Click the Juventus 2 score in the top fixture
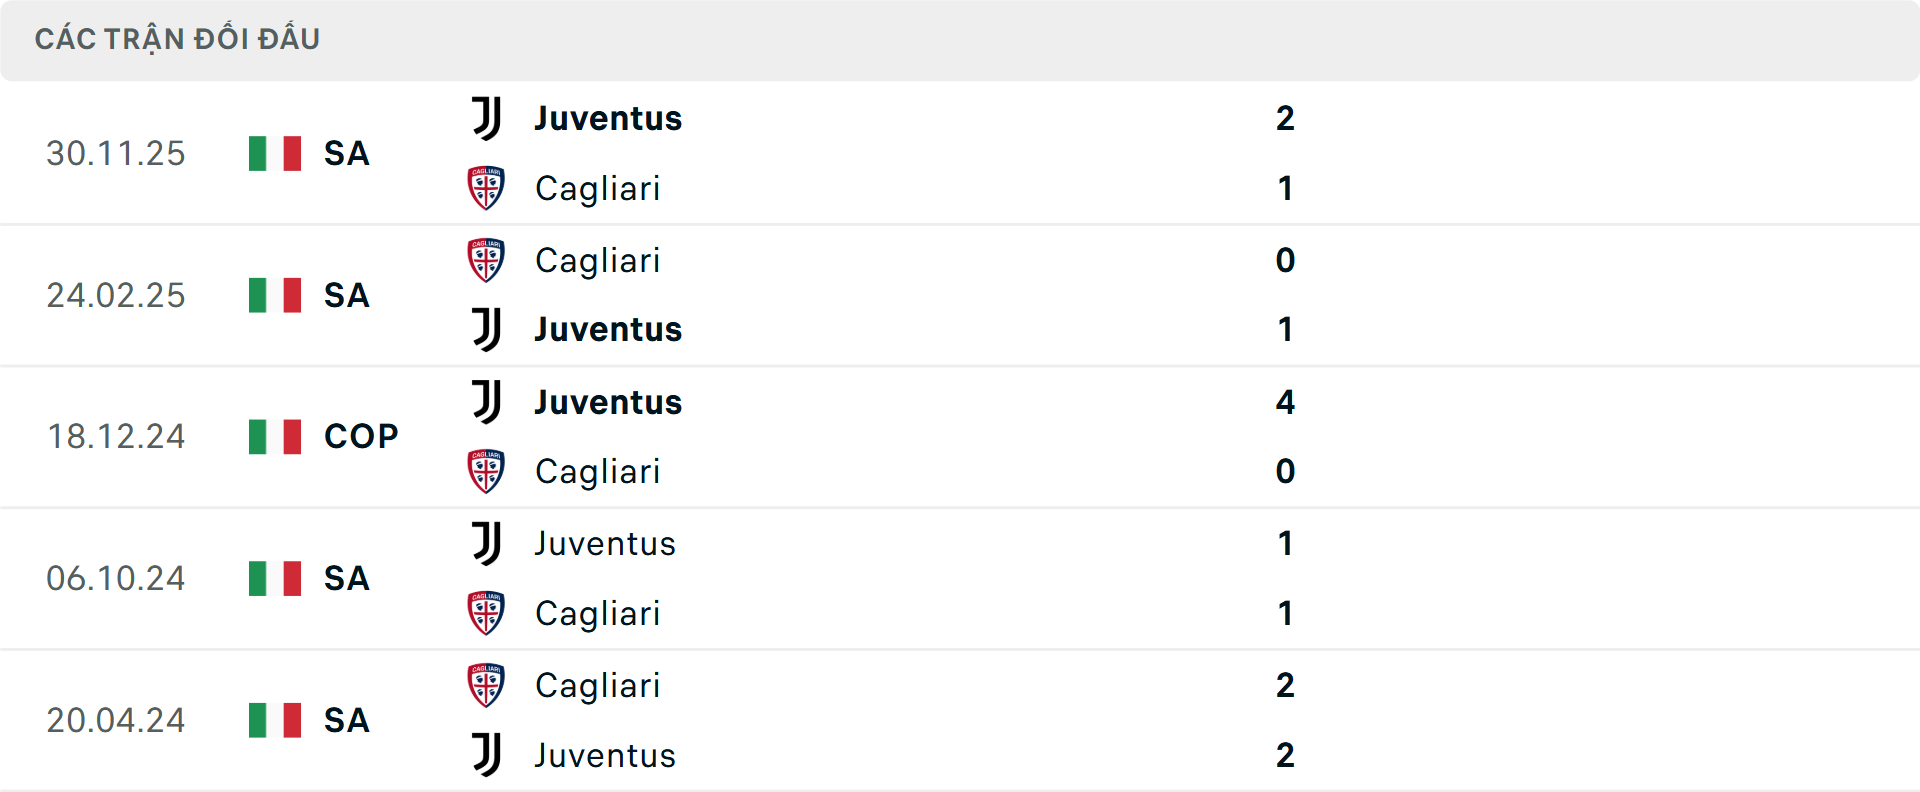 click(1285, 118)
